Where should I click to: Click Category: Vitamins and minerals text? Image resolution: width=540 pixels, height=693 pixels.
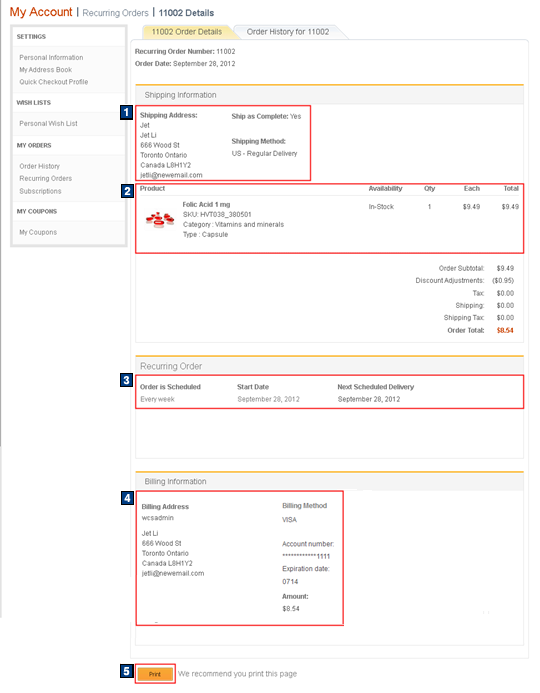233,225
